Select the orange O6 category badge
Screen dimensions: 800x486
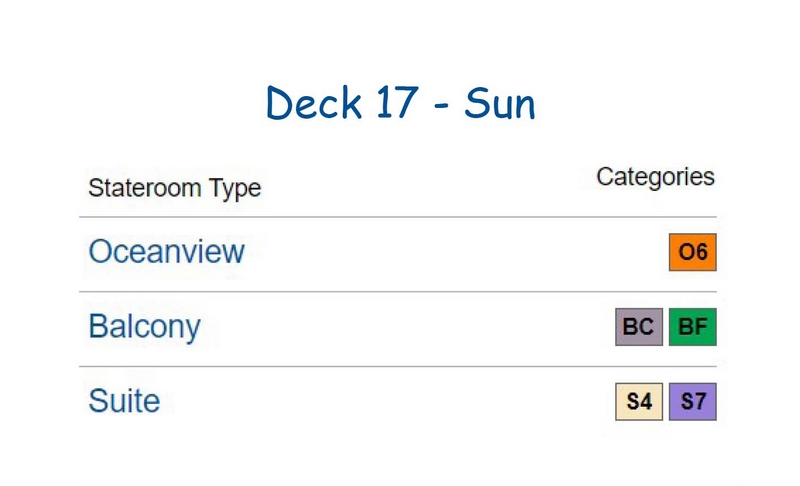click(x=692, y=252)
